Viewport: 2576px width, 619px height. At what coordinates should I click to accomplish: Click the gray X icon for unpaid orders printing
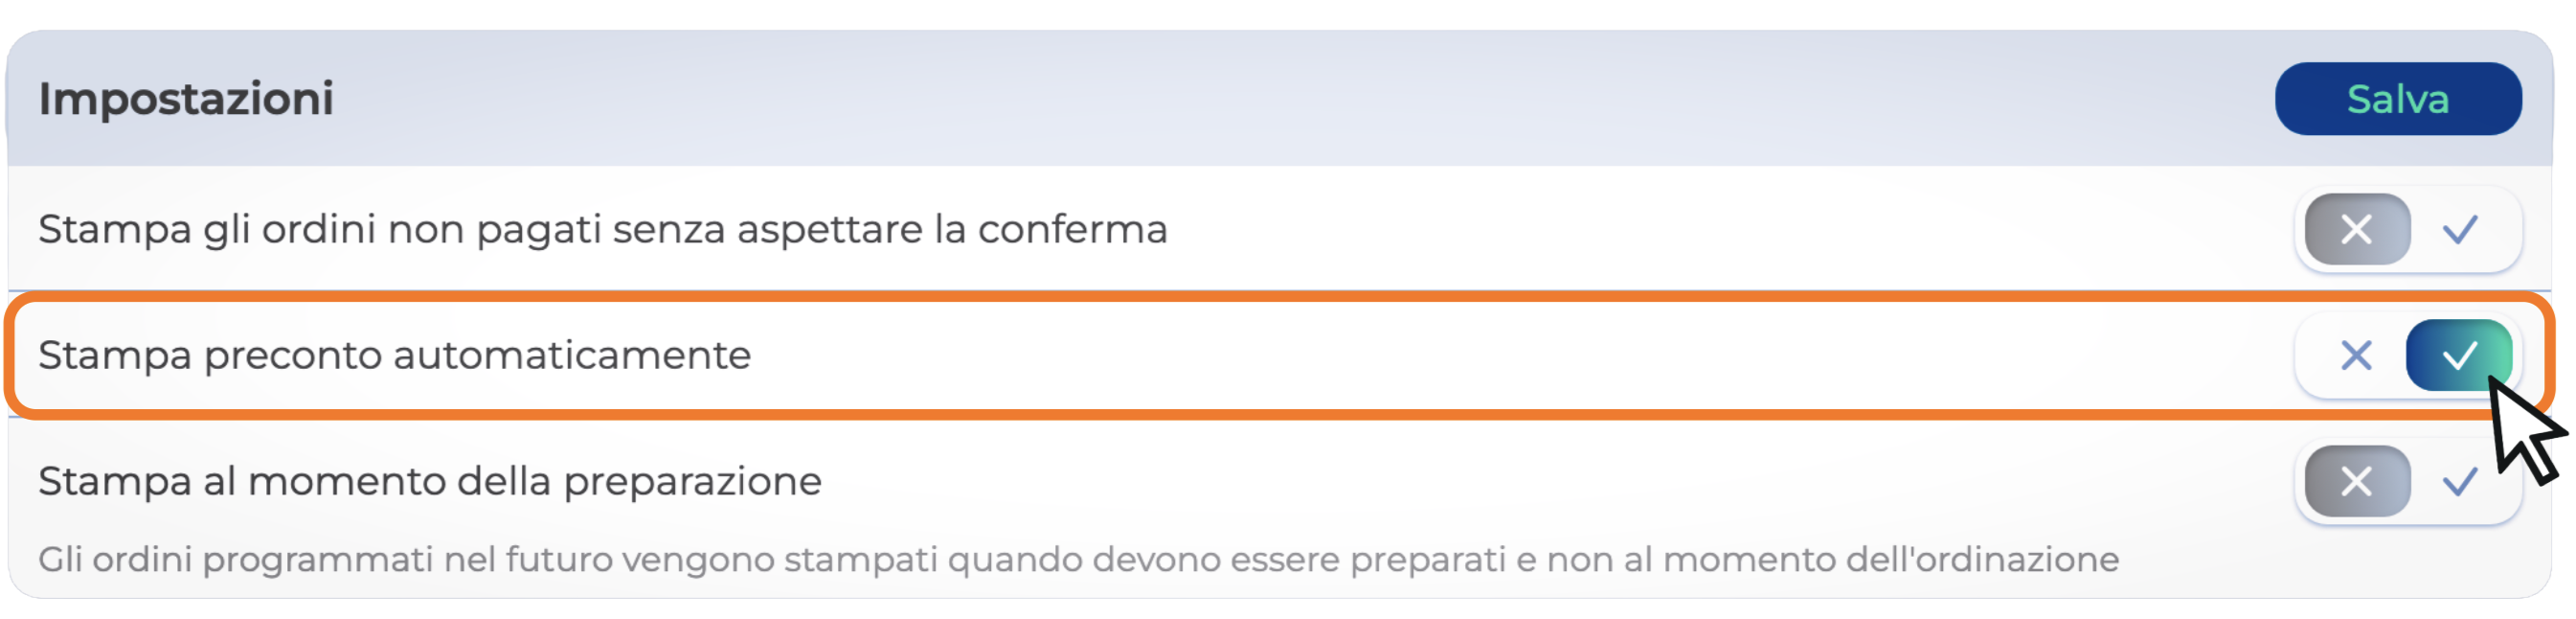click(2356, 230)
